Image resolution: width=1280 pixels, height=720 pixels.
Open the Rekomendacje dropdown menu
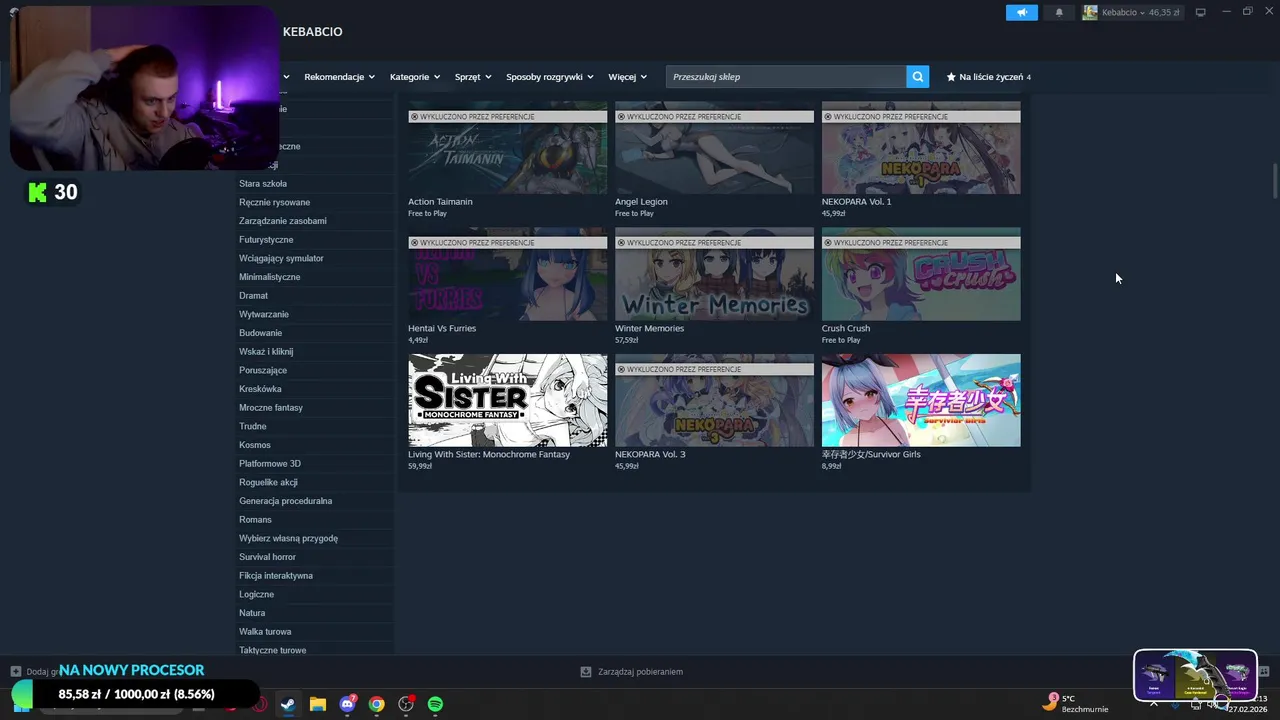pos(339,77)
